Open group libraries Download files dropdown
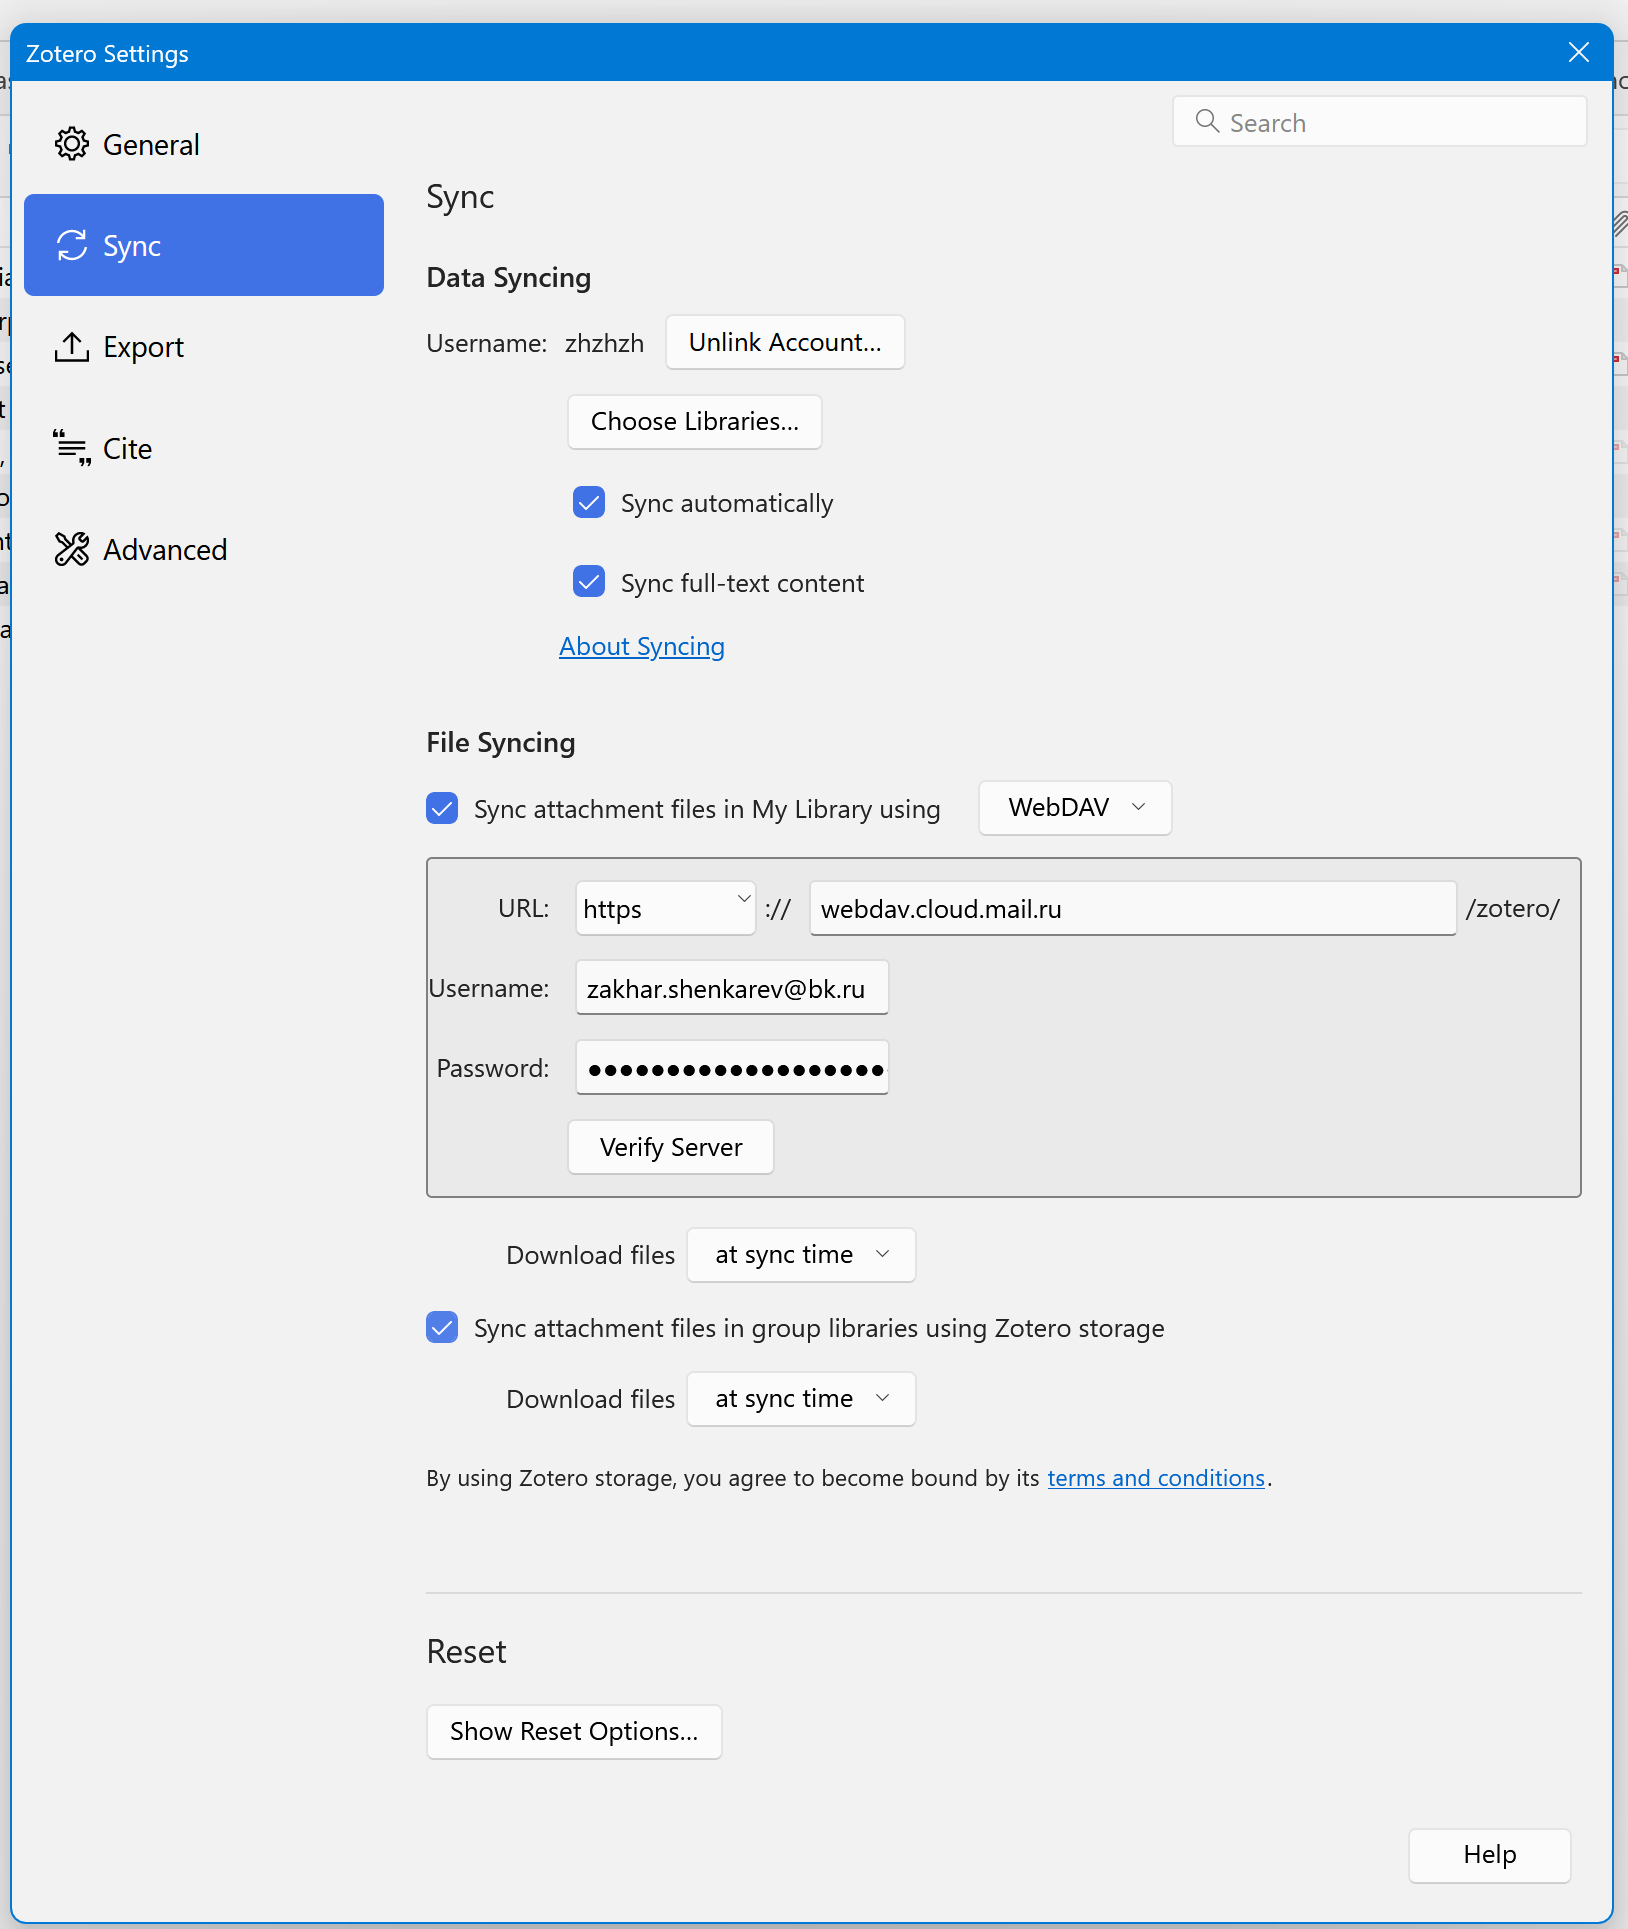Screen dimensions: 1628x1929 pyautogui.click(x=801, y=1398)
